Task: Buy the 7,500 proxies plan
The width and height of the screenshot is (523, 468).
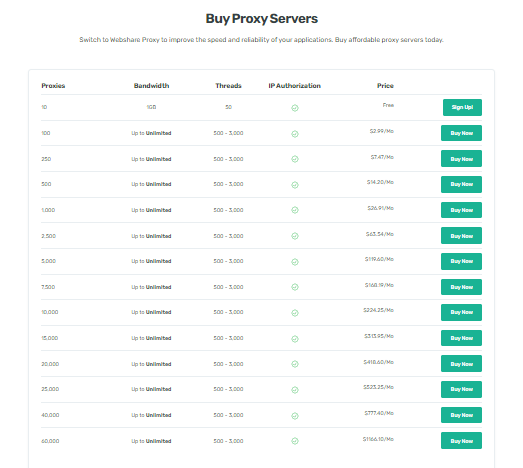Action: pyautogui.click(x=461, y=287)
